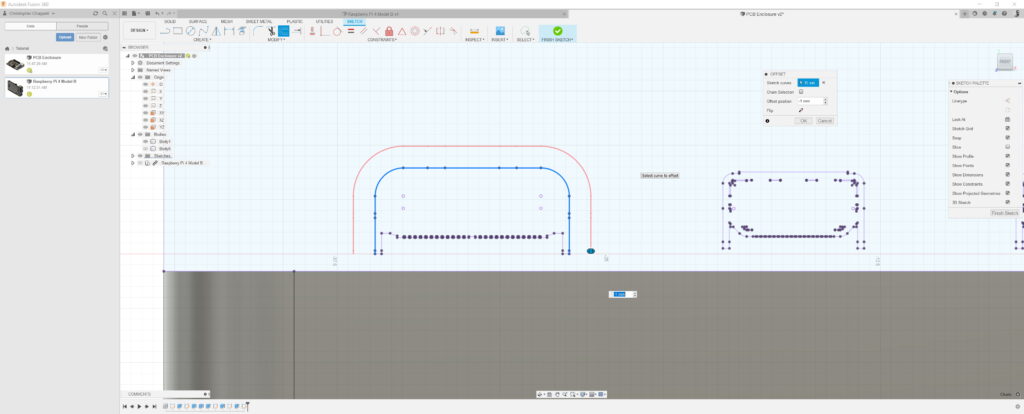Select the Rectangle sketch tool
1024x414 pixels.
coord(178,31)
